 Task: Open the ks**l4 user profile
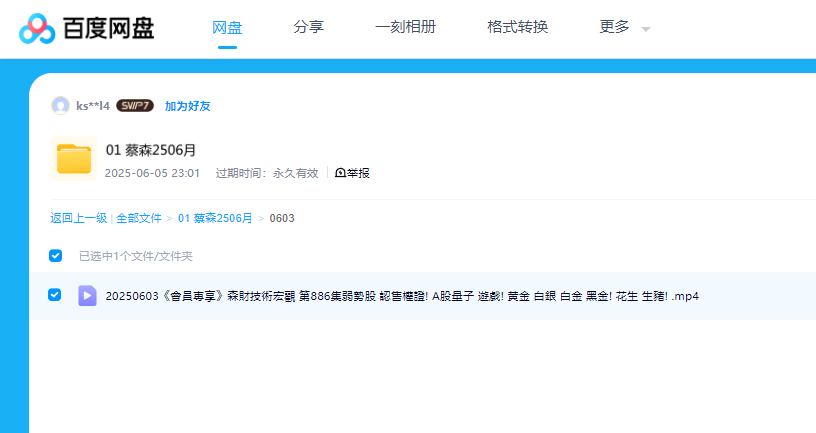pos(93,106)
